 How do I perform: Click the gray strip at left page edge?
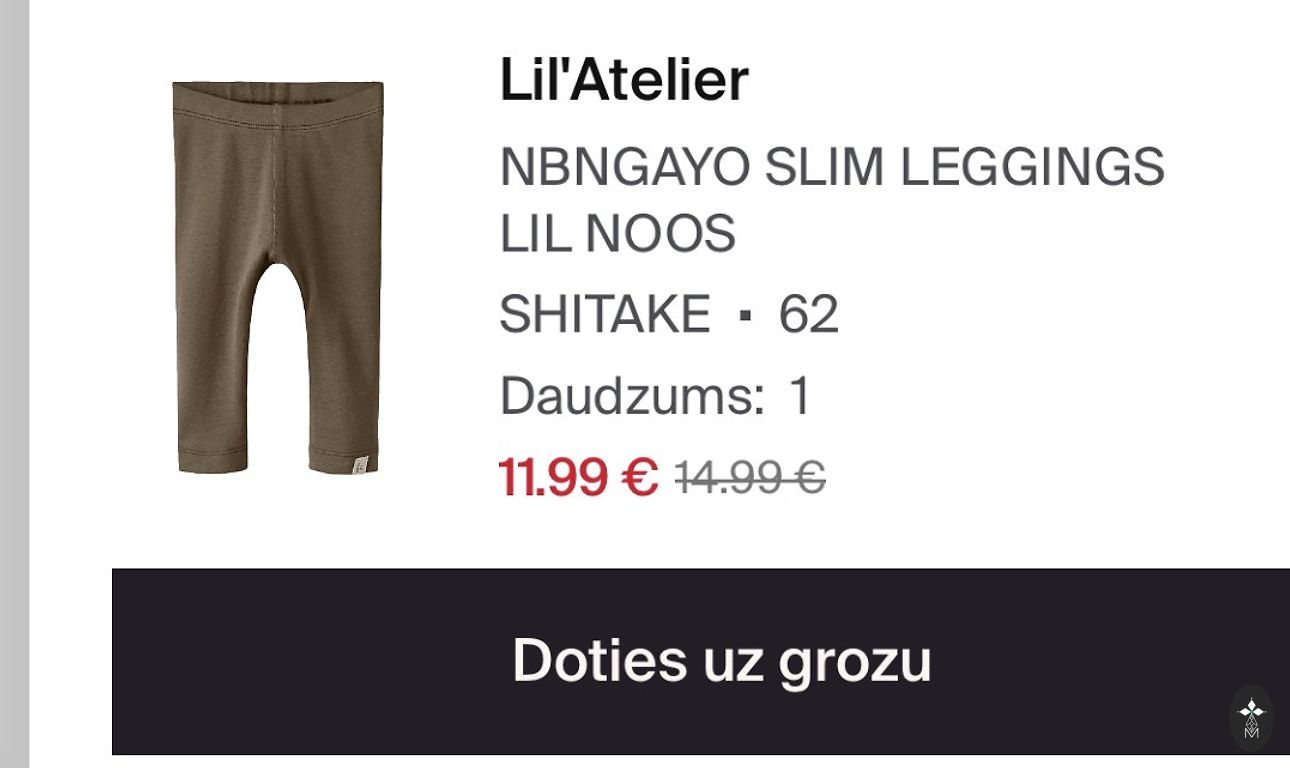14,384
